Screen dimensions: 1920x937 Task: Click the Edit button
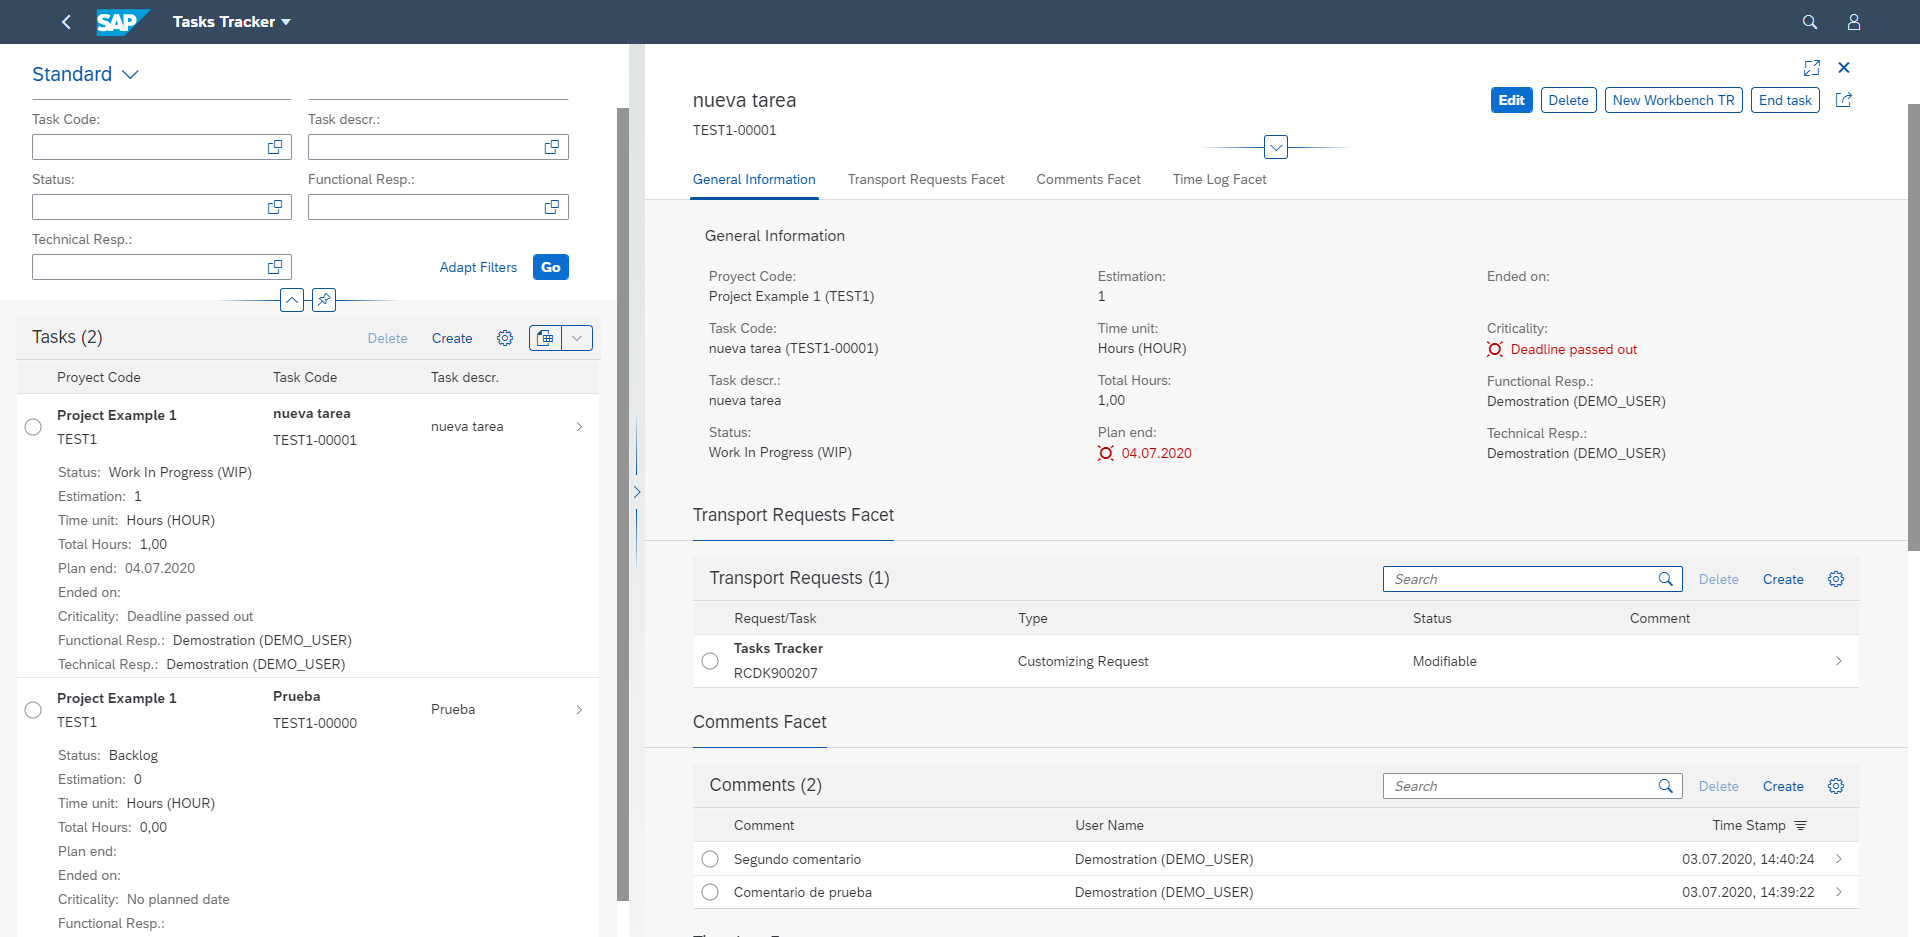(x=1511, y=100)
